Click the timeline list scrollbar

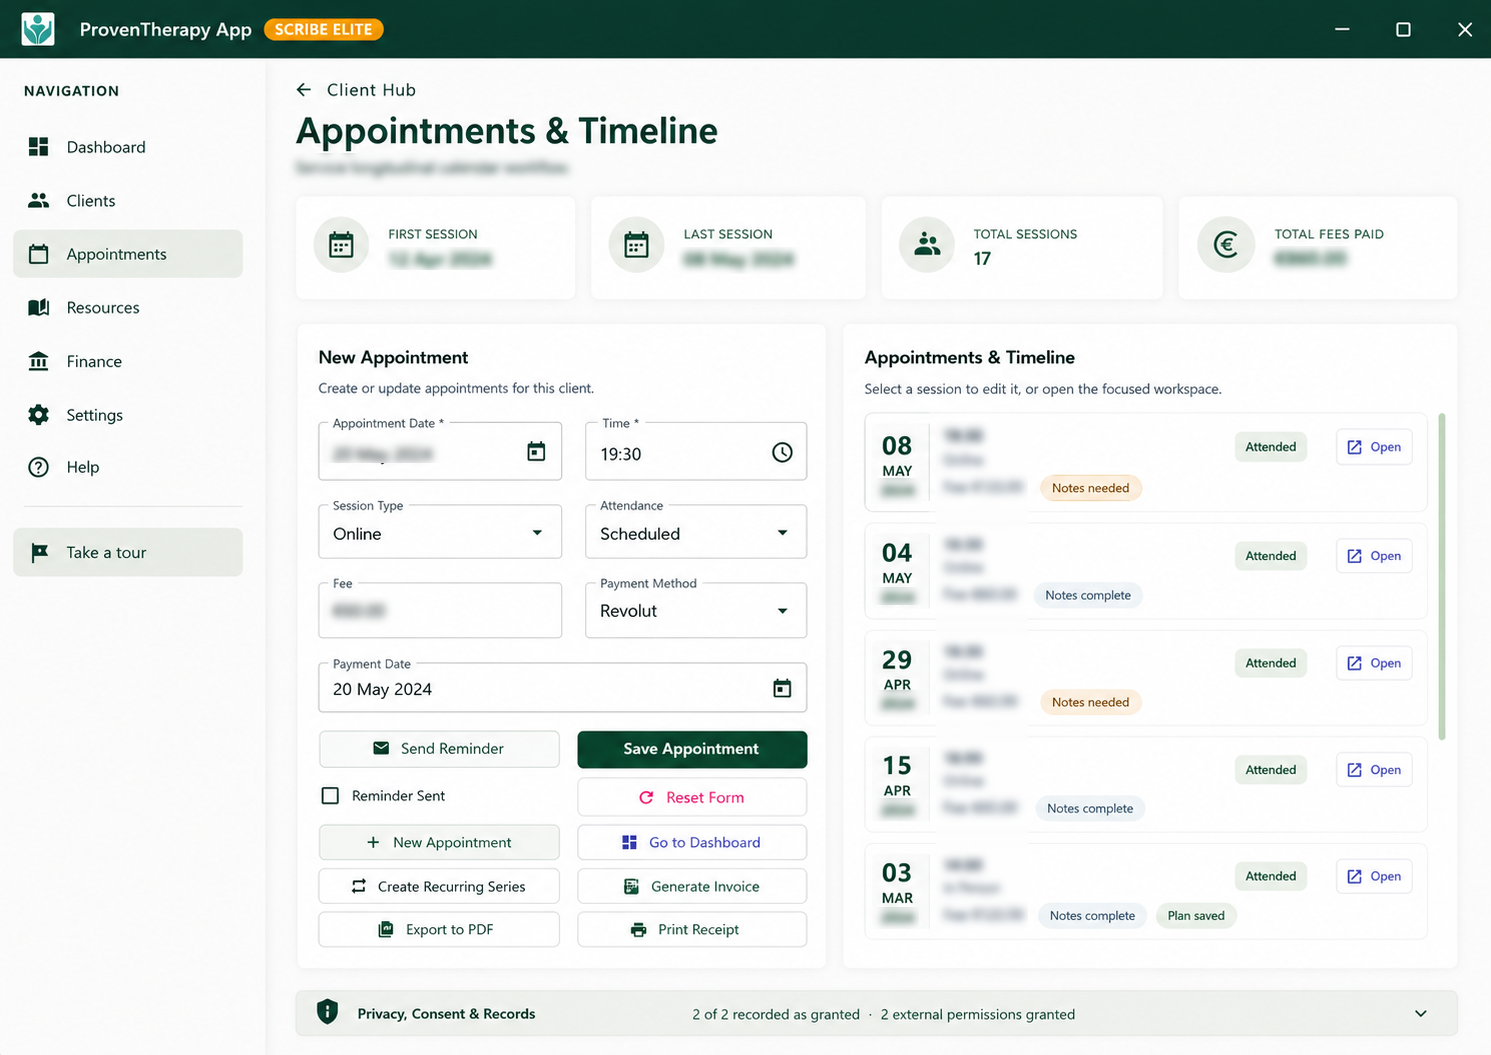click(x=1441, y=577)
